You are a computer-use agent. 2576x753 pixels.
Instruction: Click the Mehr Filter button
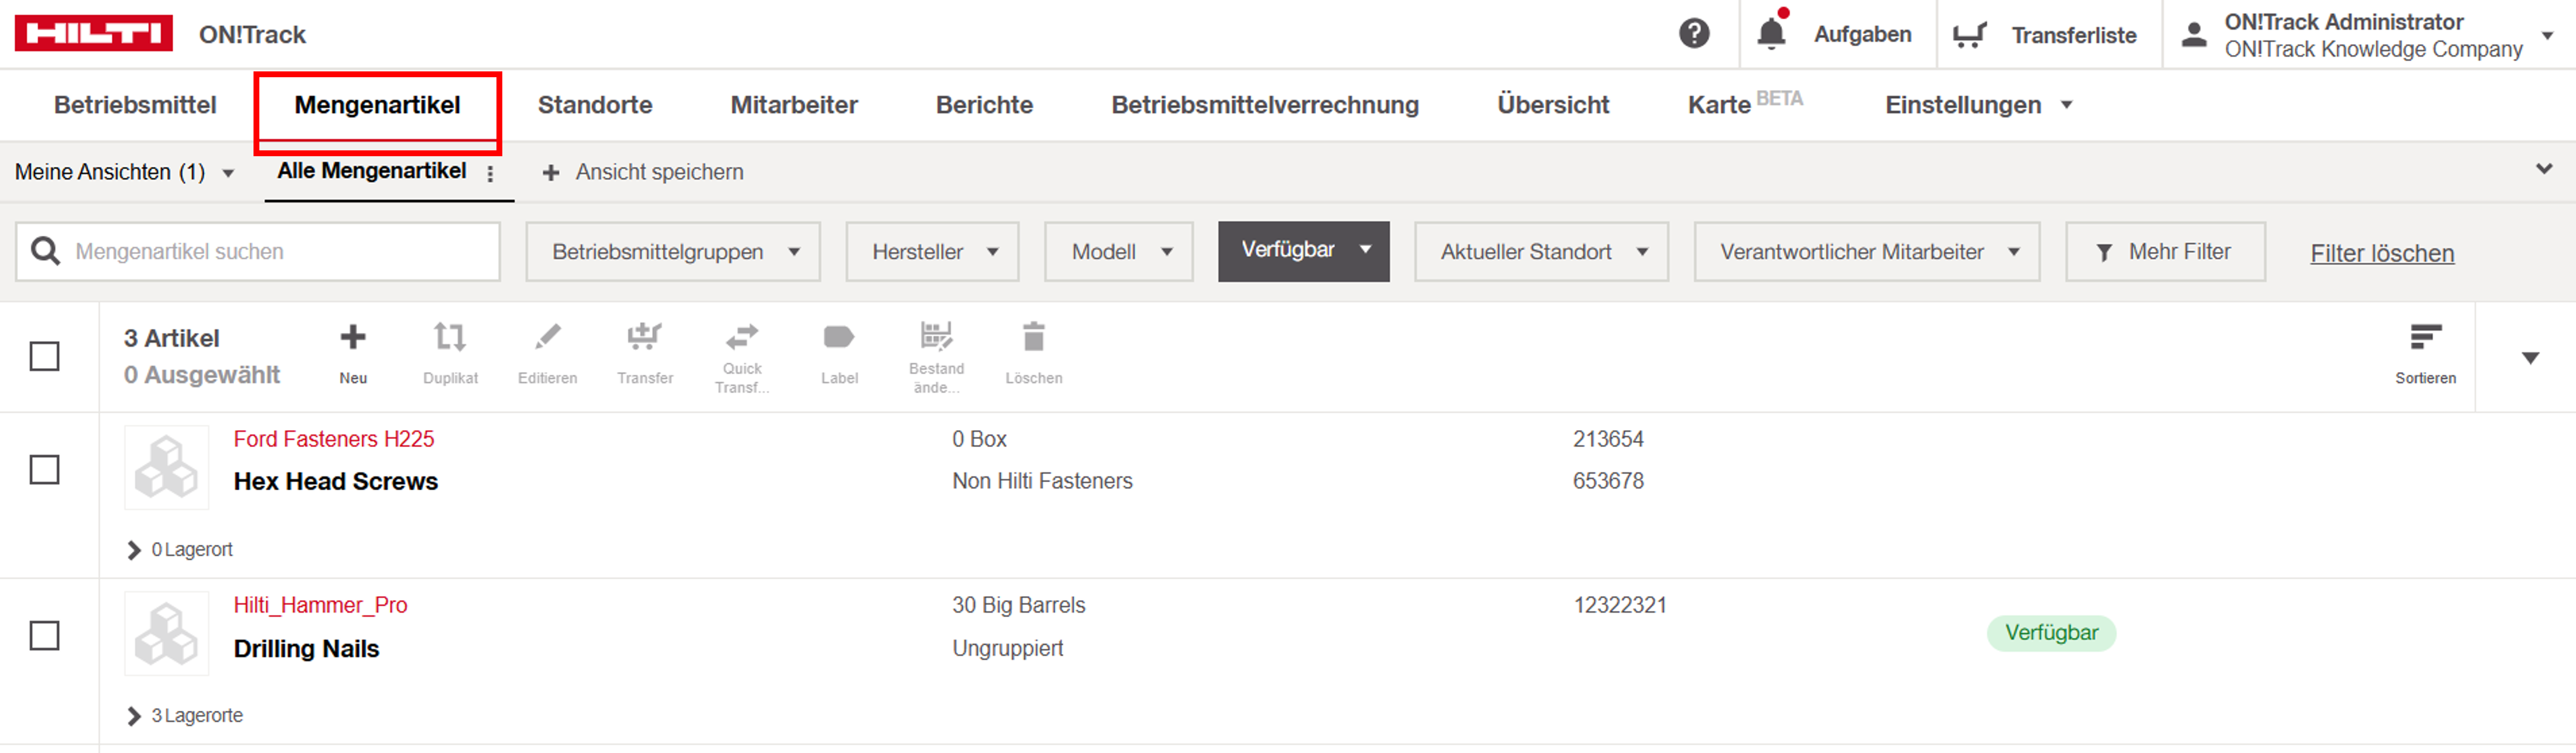2165,252
